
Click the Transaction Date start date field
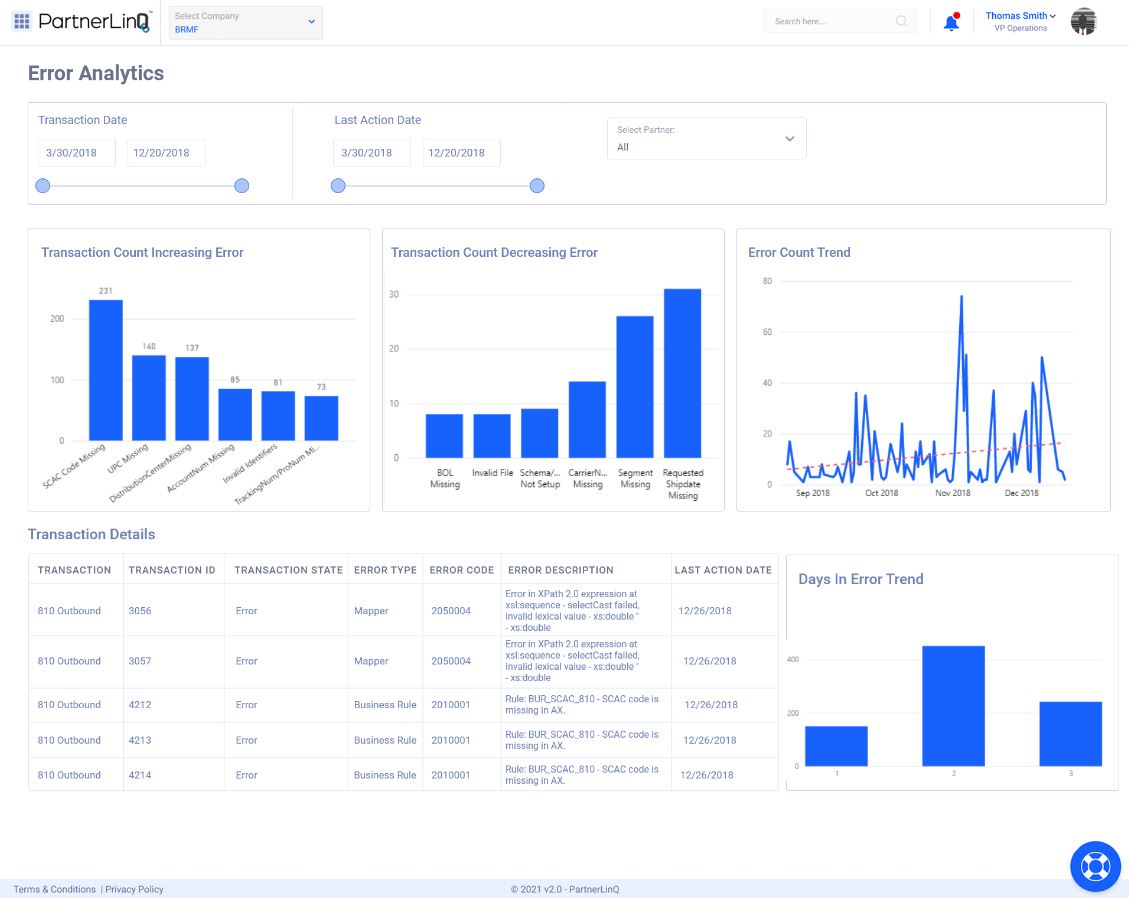point(77,153)
